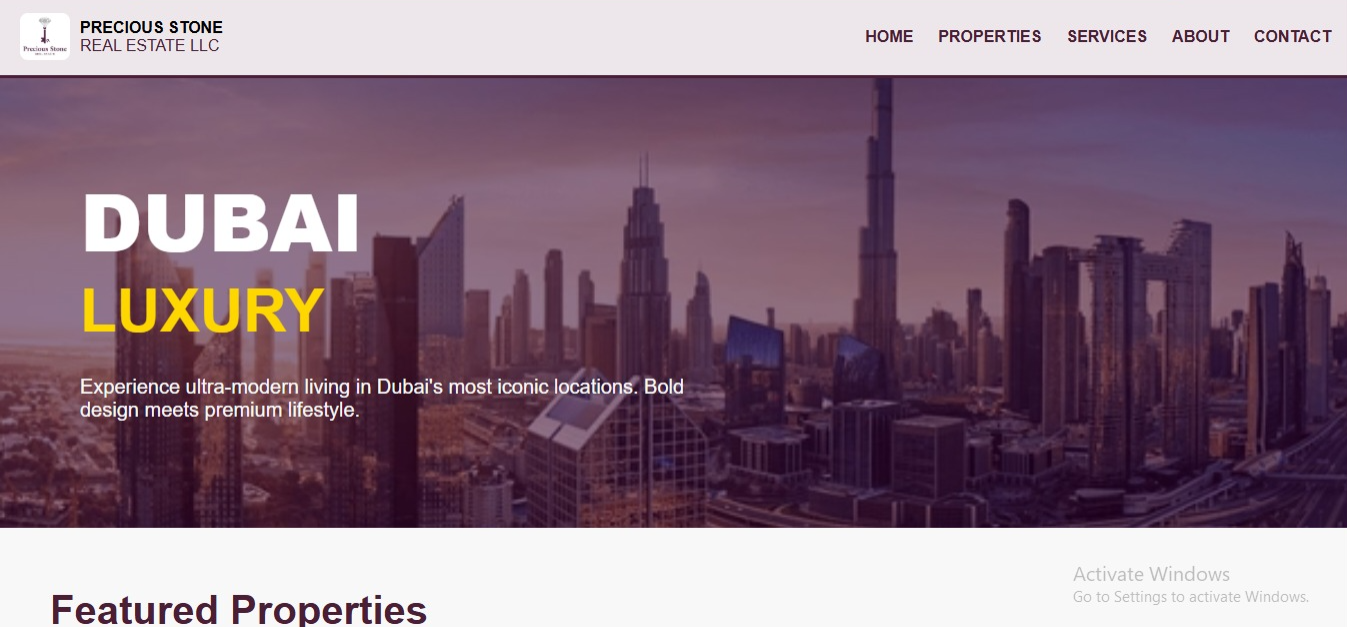Click the empty header space left of HOME
1347x627 pixels.
[540, 37]
